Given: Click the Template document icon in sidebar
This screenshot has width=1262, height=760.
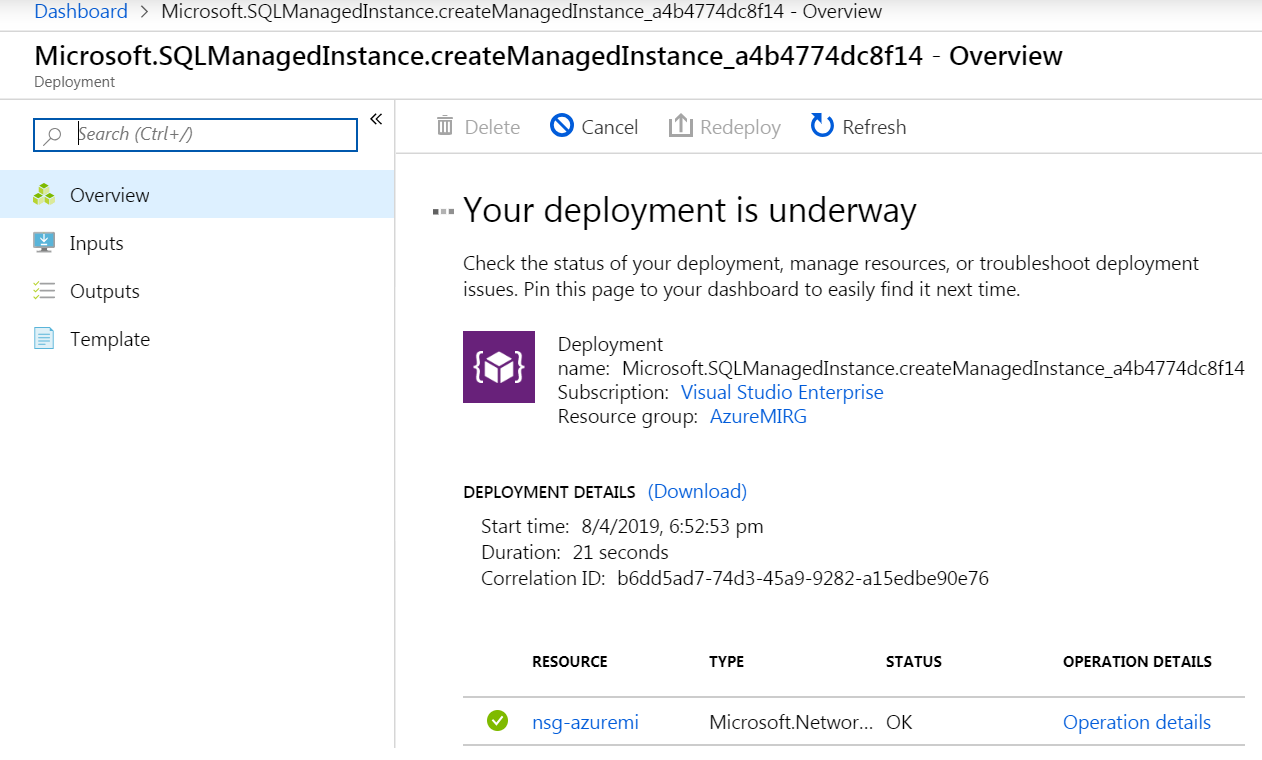Looking at the screenshot, I should tap(44, 339).
